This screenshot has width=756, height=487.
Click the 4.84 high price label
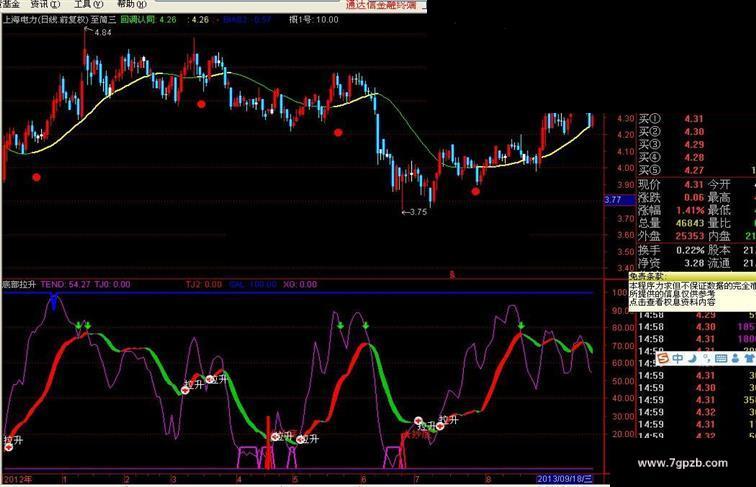pyautogui.click(x=103, y=32)
